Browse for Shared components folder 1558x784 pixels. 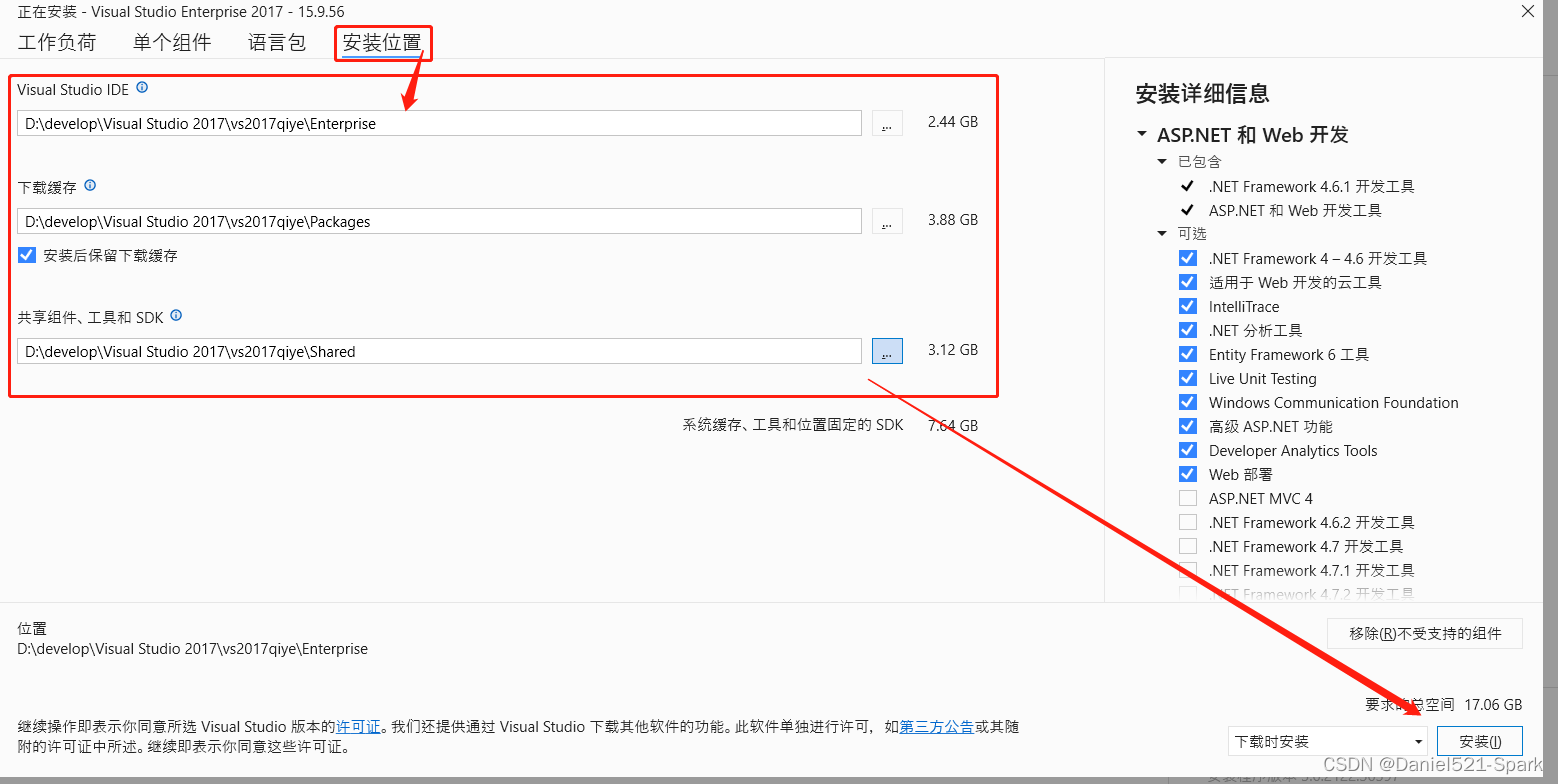[887, 351]
